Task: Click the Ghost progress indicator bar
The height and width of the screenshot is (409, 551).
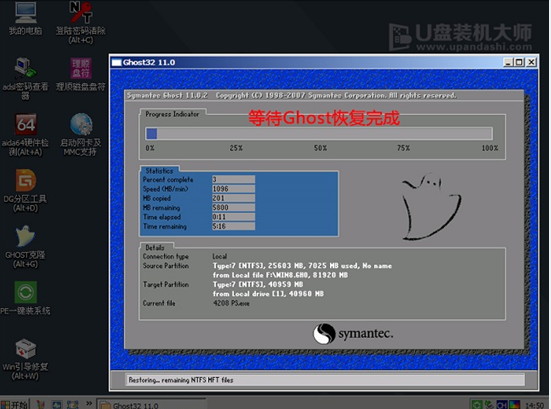Action: (x=319, y=134)
